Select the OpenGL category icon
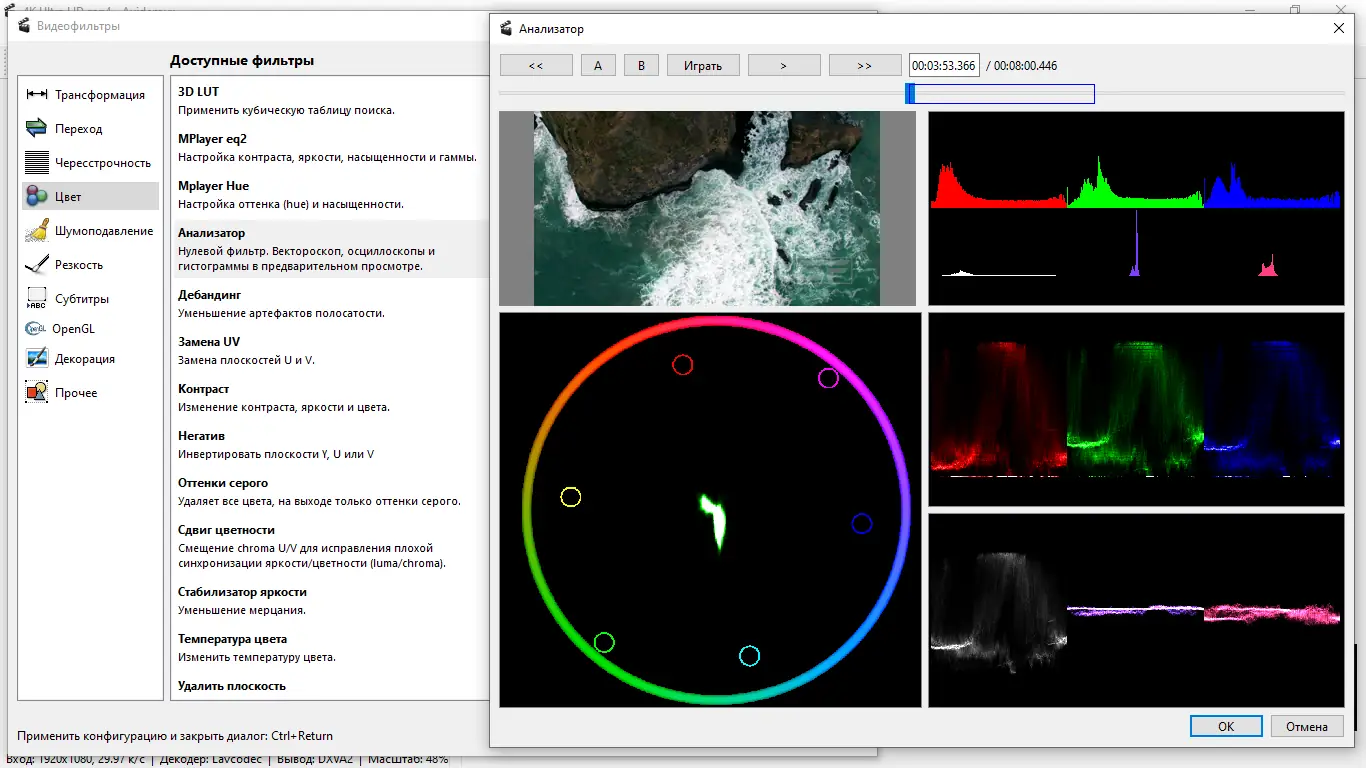Image resolution: width=1366 pixels, height=768 pixels. pos(36,329)
